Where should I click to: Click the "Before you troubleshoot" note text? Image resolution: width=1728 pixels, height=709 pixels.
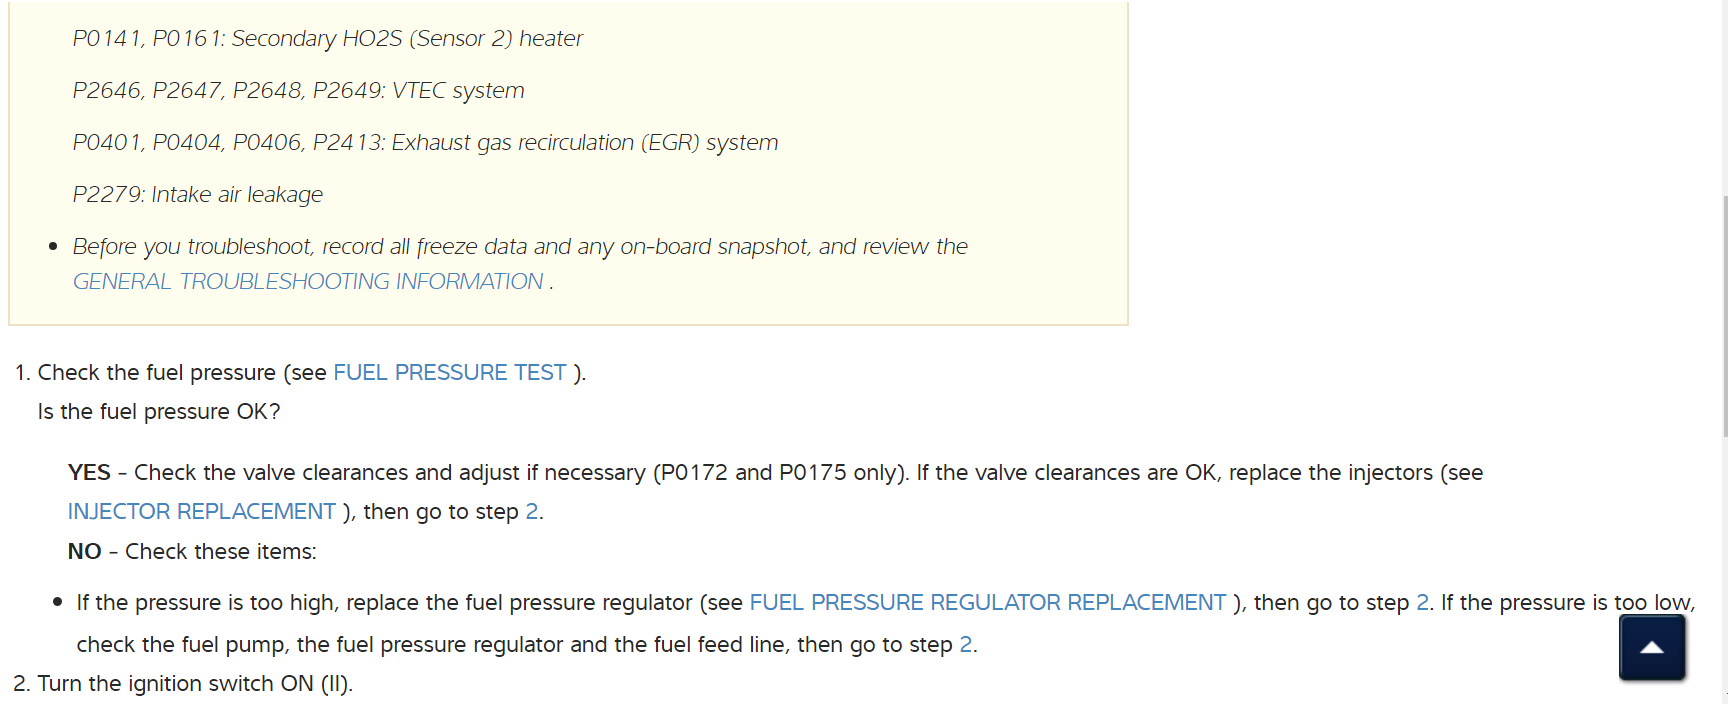520,247
